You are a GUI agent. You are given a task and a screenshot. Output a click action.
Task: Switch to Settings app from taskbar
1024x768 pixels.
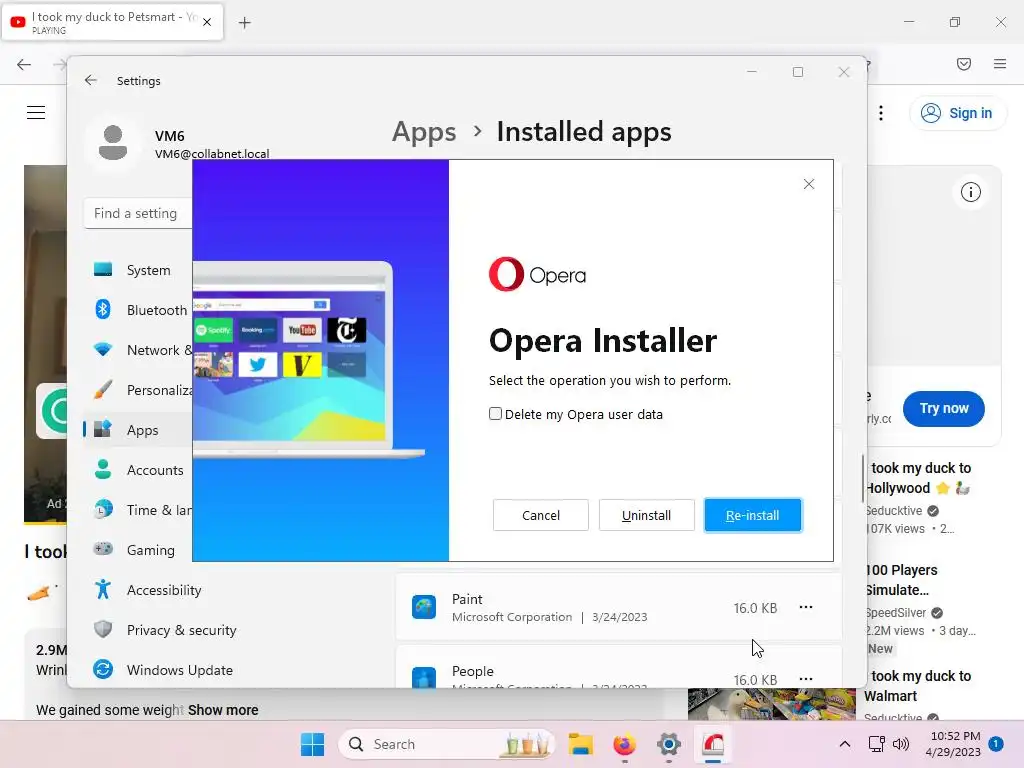(669, 744)
